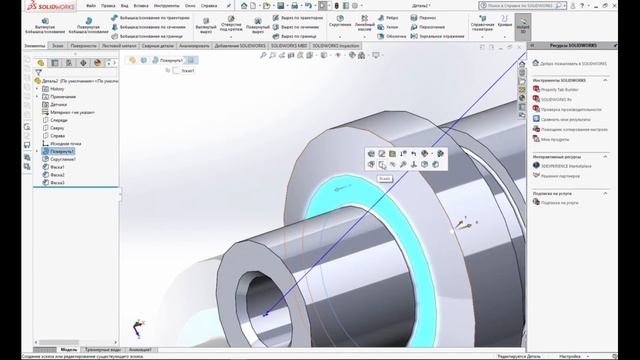
Task: Select the Уклон draft tool
Action: 388,27
